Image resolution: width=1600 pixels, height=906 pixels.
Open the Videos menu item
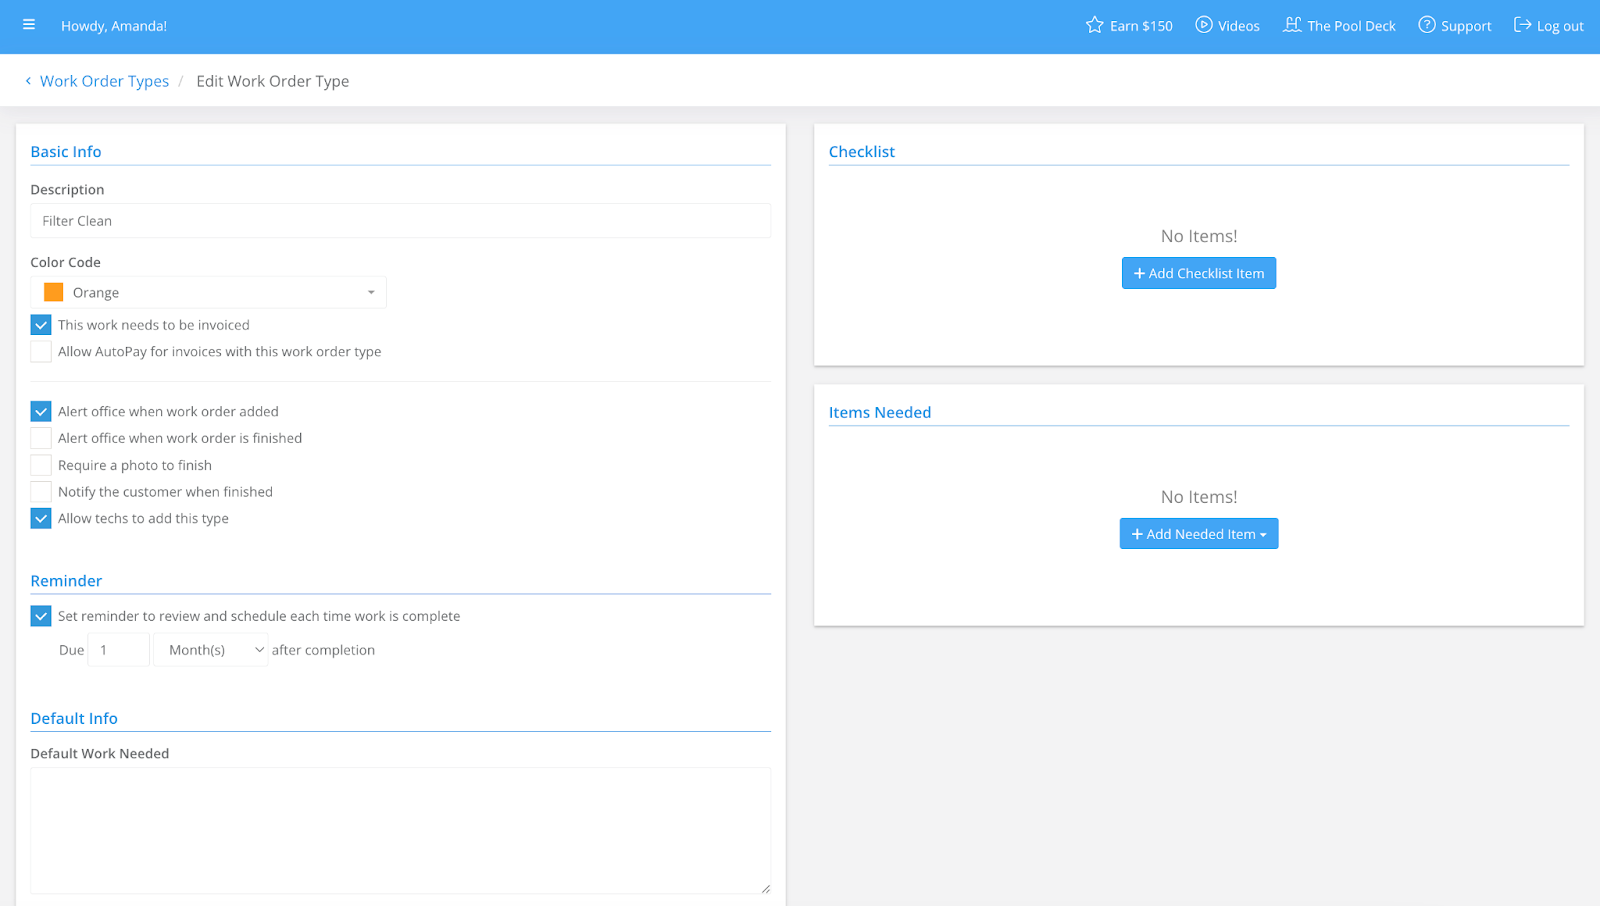(x=1227, y=26)
